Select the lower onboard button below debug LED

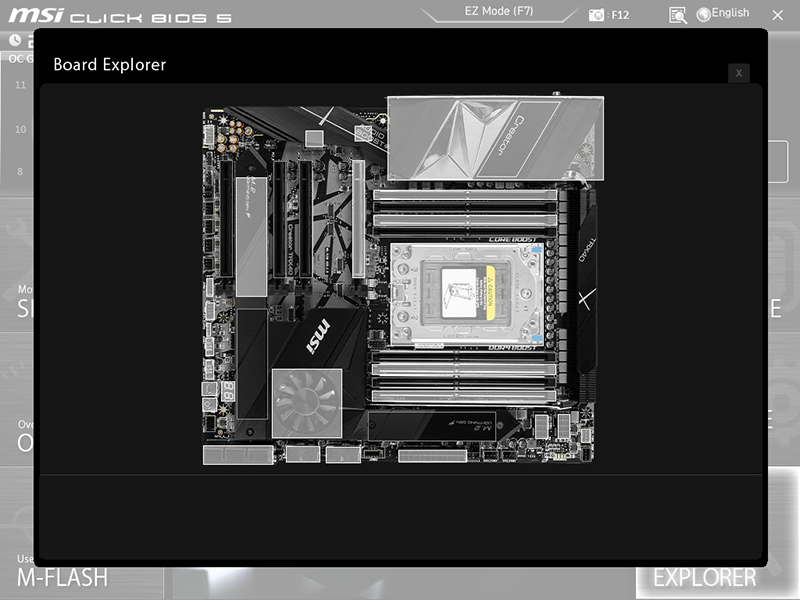pos(209,406)
